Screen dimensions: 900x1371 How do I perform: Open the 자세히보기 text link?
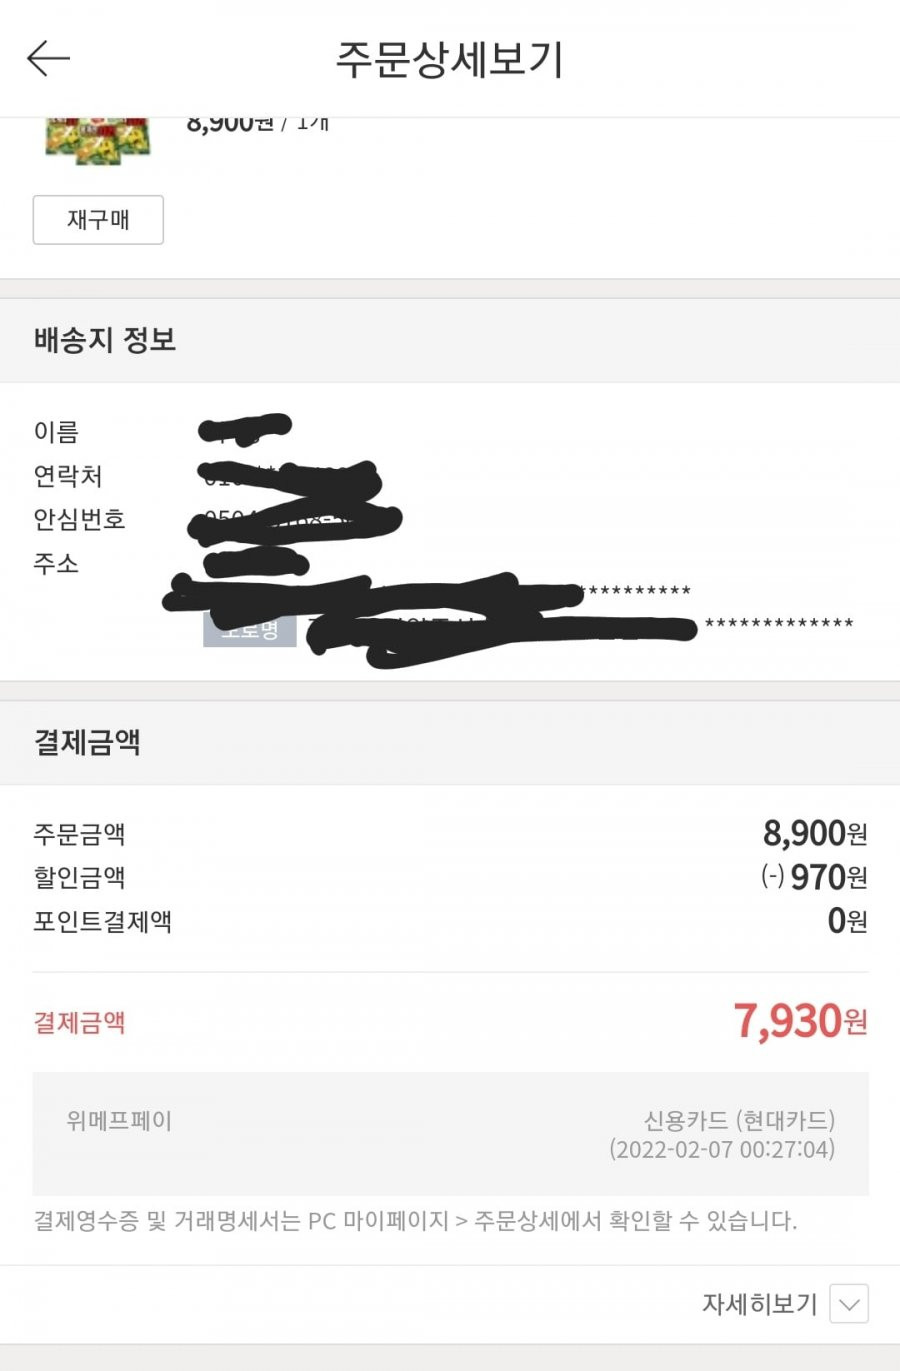click(x=759, y=1304)
